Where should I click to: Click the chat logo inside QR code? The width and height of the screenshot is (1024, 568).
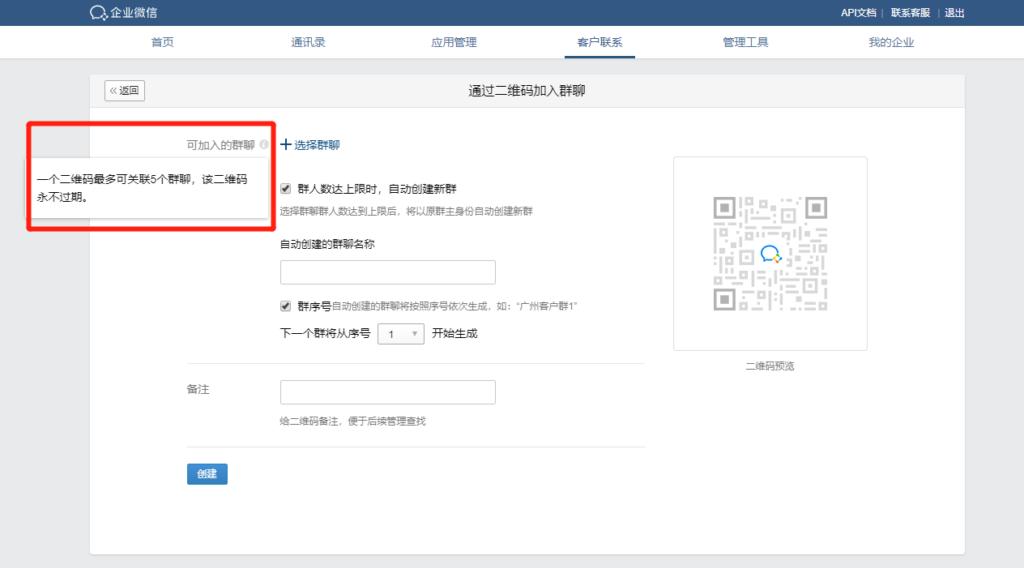click(x=769, y=254)
